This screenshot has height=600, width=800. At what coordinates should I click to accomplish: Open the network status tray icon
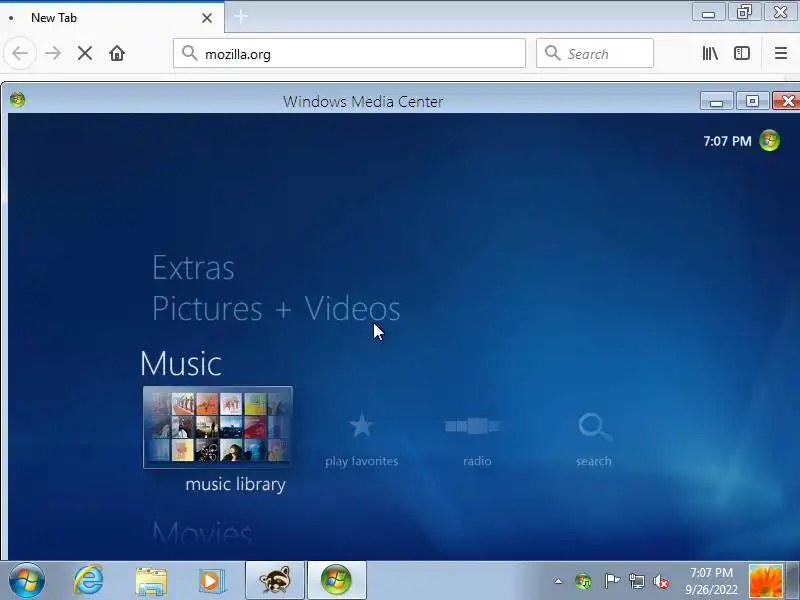636,581
